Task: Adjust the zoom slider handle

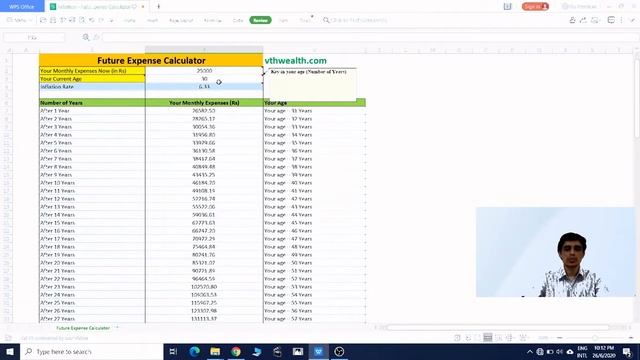Action: 595,338
